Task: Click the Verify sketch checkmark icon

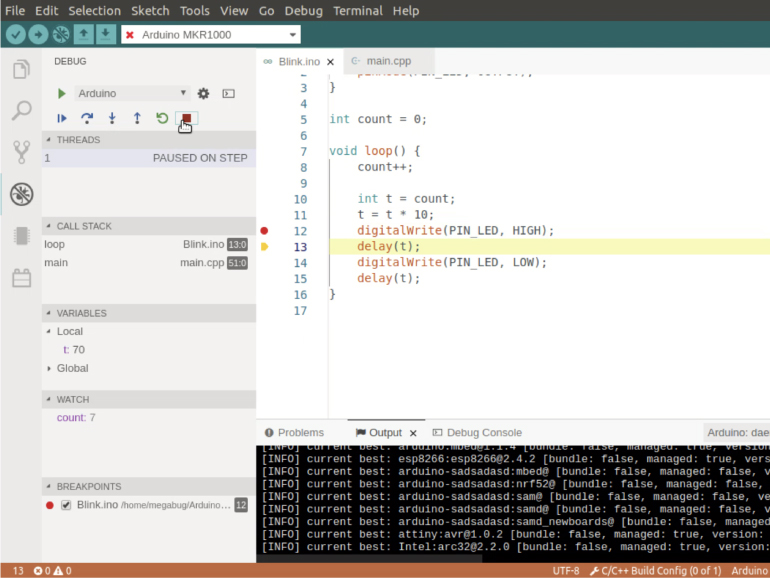Action: [16, 34]
